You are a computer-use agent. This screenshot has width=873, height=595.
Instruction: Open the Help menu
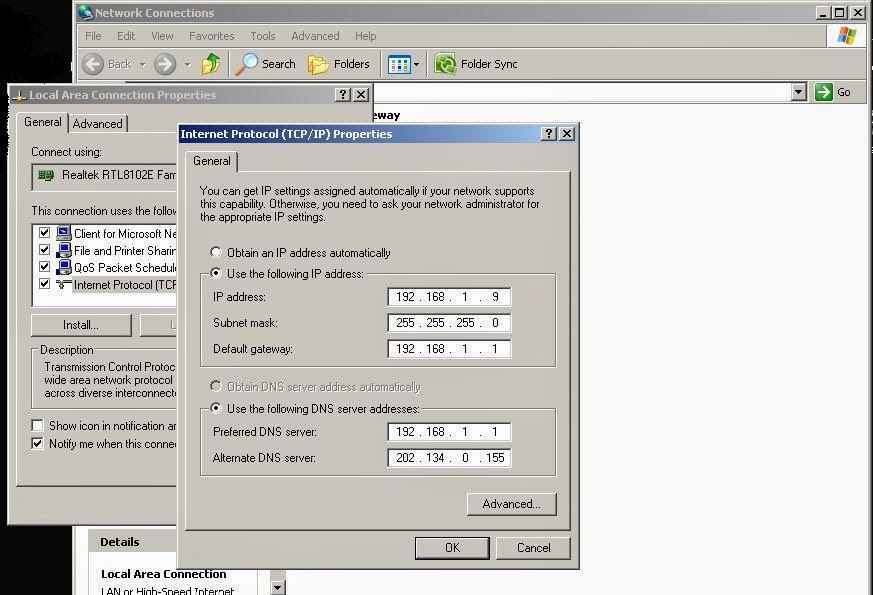coord(366,36)
